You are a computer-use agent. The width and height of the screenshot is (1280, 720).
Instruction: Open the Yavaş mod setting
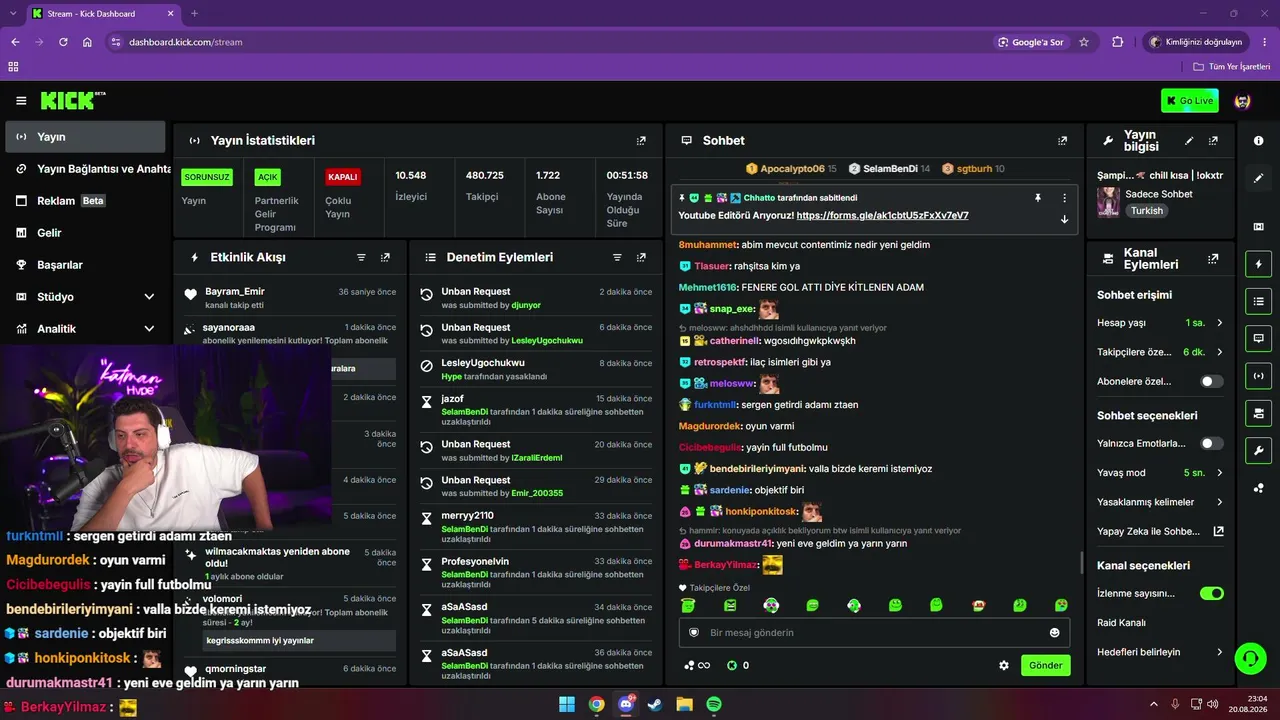click(1160, 472)
